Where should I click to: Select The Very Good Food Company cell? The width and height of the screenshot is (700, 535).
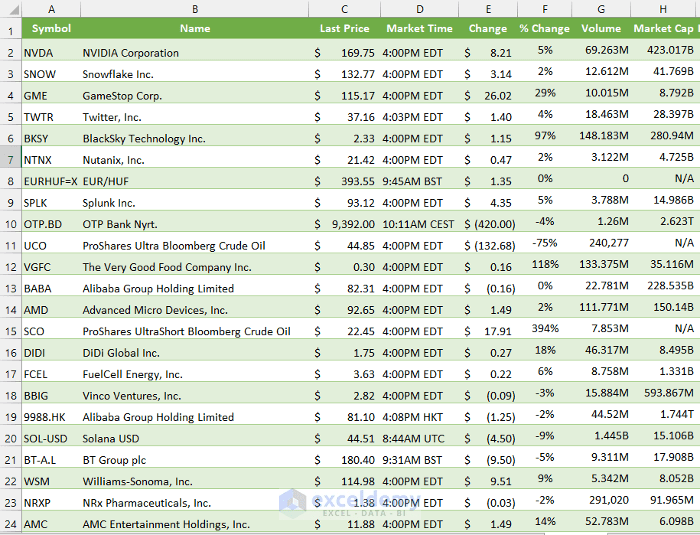tap(195, 264)
